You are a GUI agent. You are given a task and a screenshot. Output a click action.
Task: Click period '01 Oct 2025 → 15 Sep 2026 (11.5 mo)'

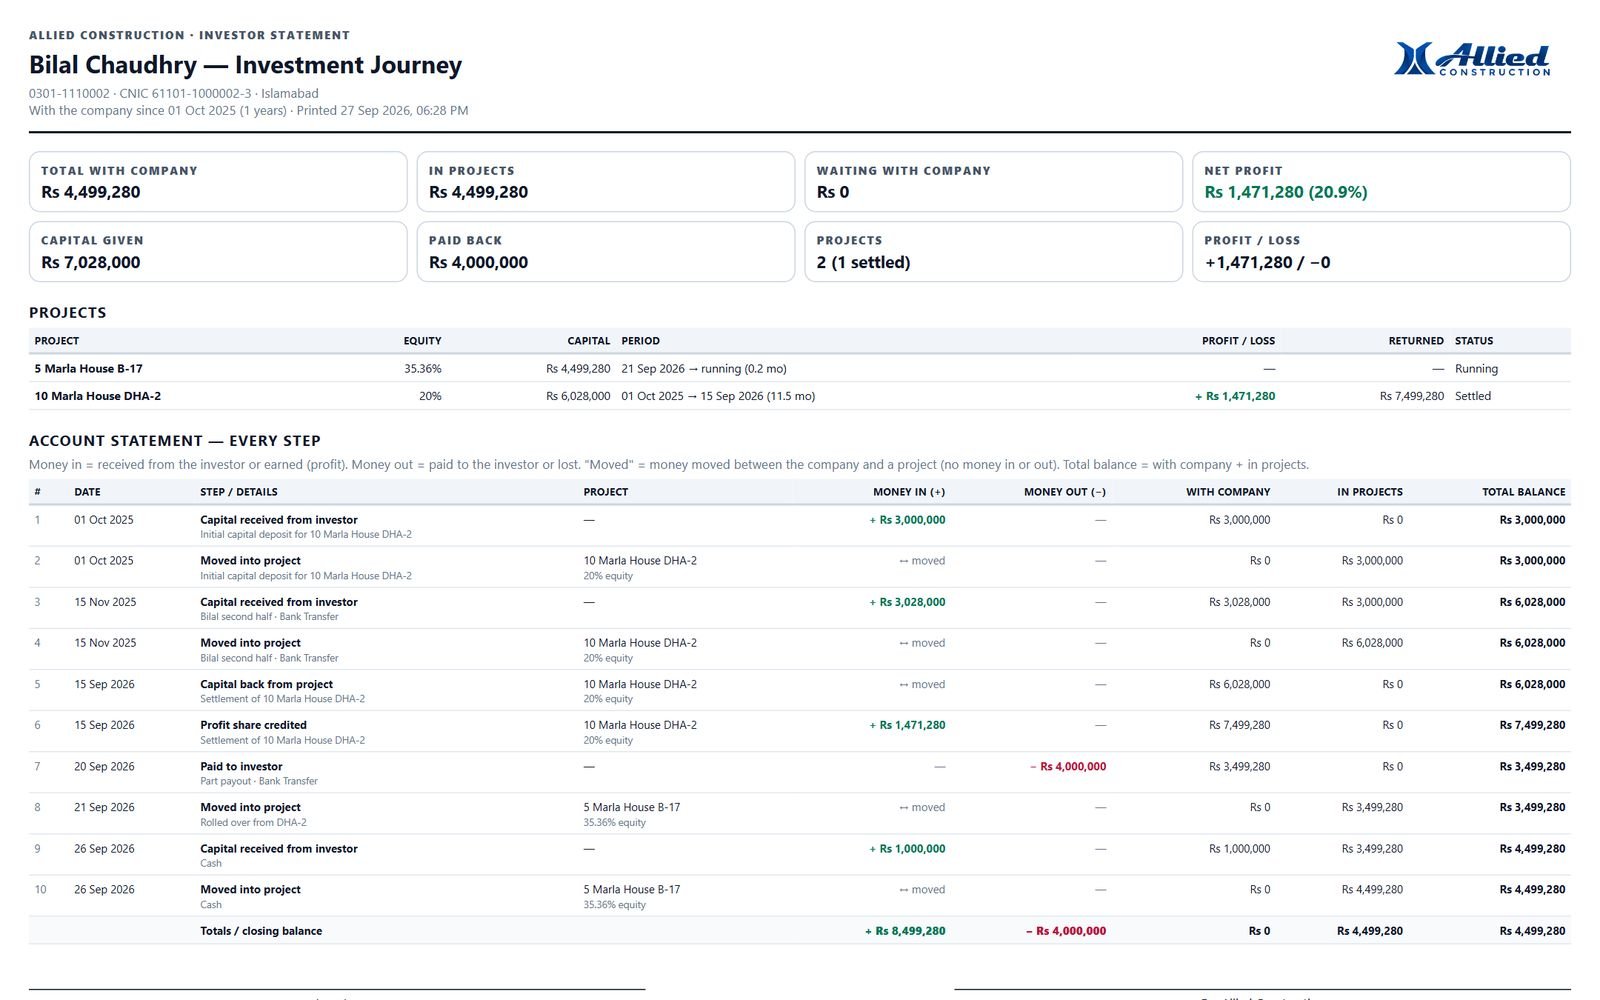click(718, 396)
